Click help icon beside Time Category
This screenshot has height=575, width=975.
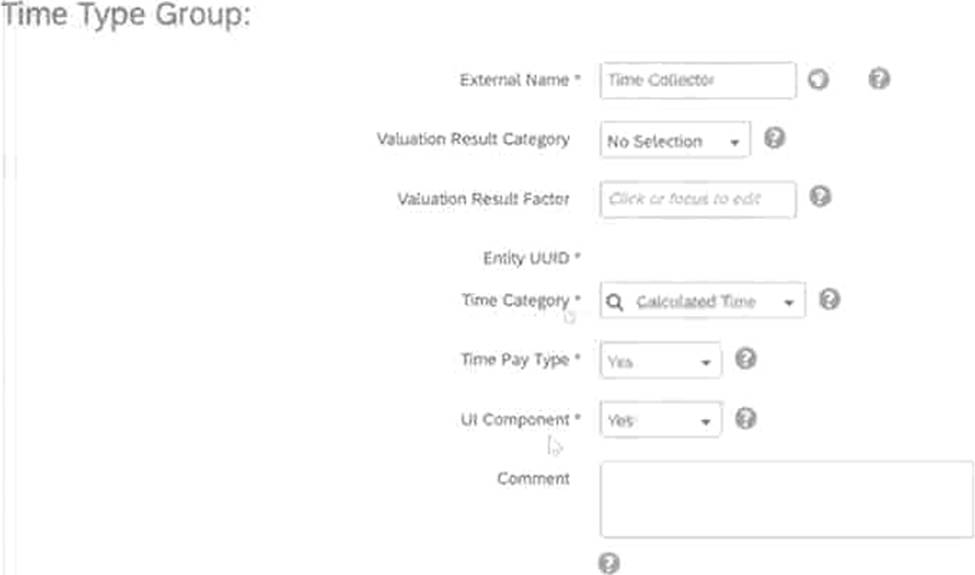829,300
